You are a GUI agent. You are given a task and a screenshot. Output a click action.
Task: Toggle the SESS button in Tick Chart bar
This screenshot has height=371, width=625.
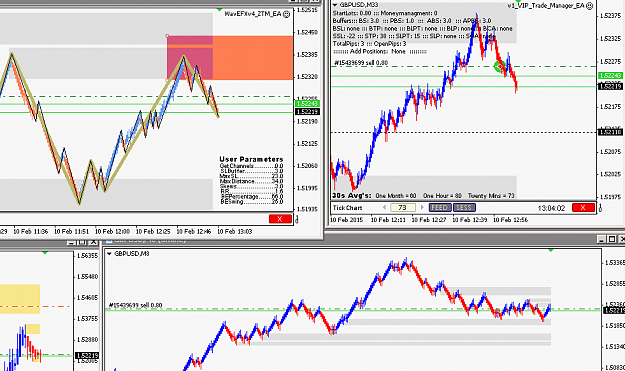click(464, 208)
